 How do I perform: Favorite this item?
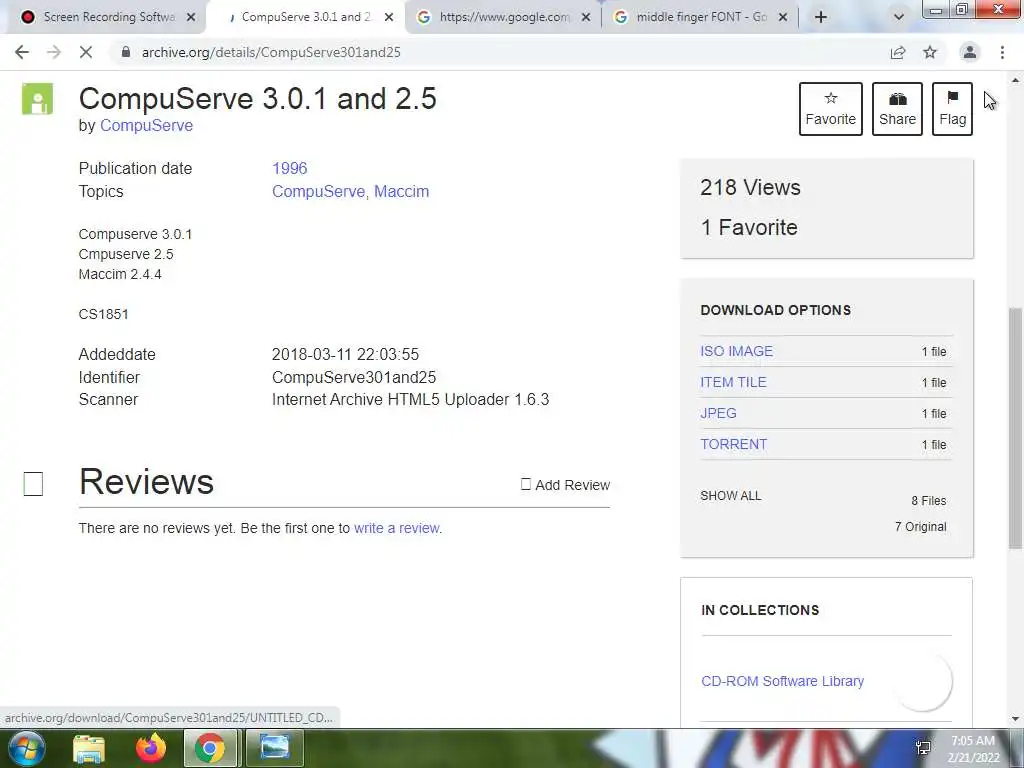pos(831,108)
